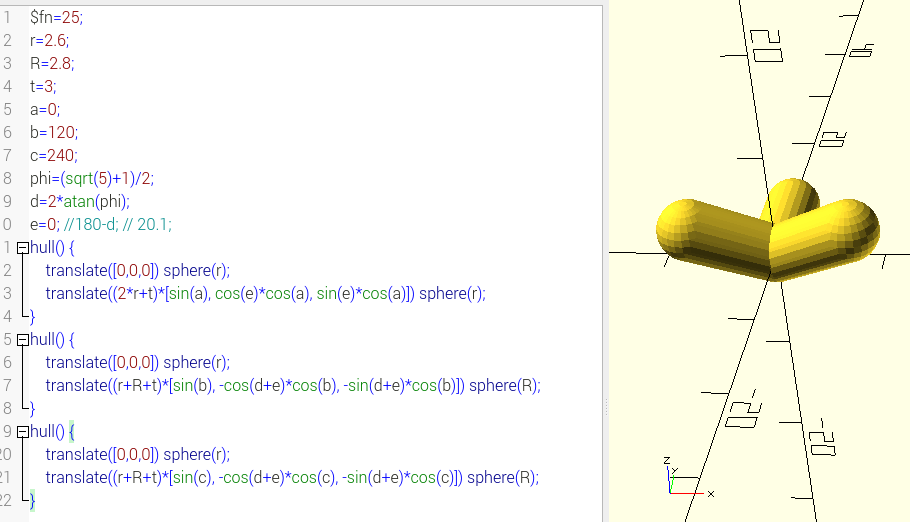This screenshot has height=522, width=910.
Task: Click the comment '//180-d; // 20.1;'
Action: click(x=117, y=224)
